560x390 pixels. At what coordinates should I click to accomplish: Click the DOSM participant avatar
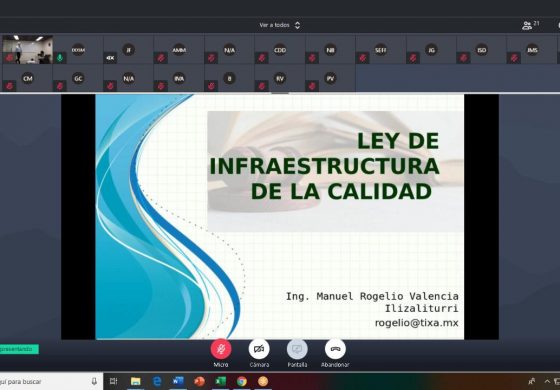click(x=78, y=50)
